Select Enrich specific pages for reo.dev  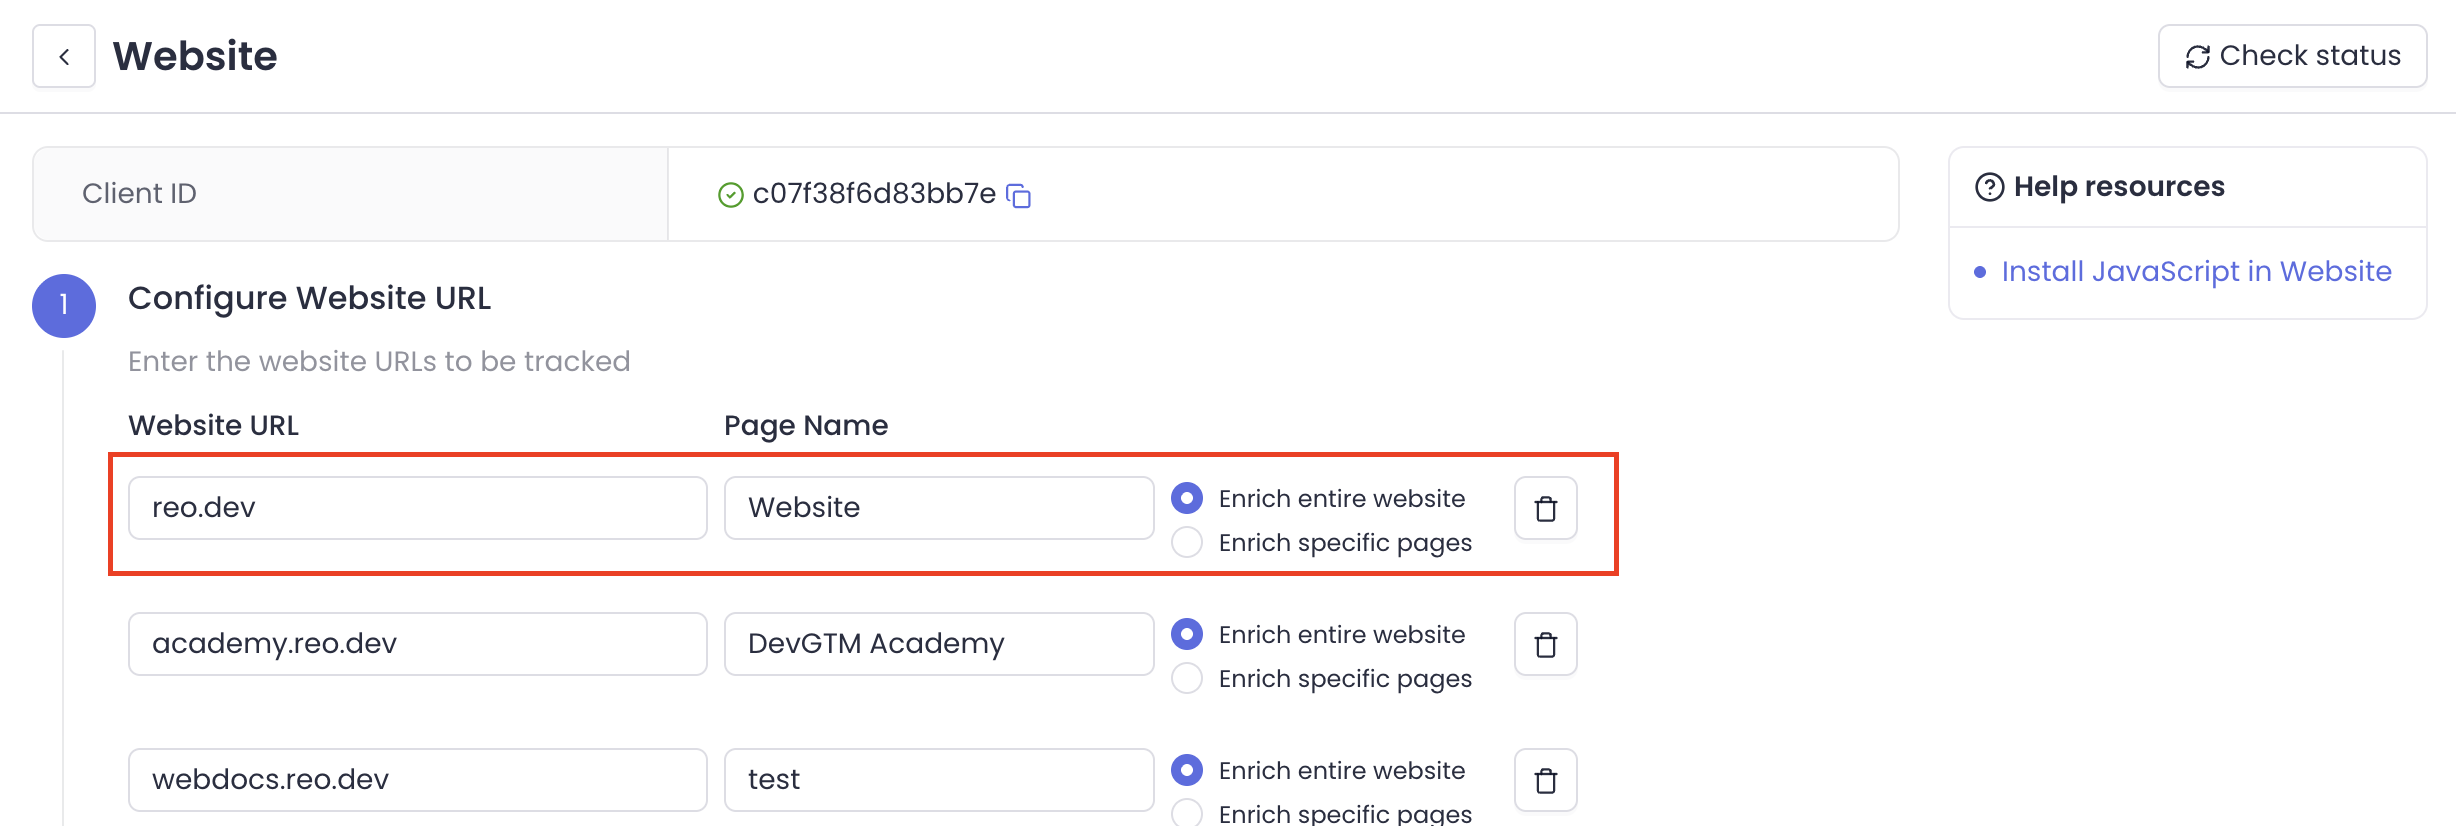pyautogui.click(x=1187, y=542)
